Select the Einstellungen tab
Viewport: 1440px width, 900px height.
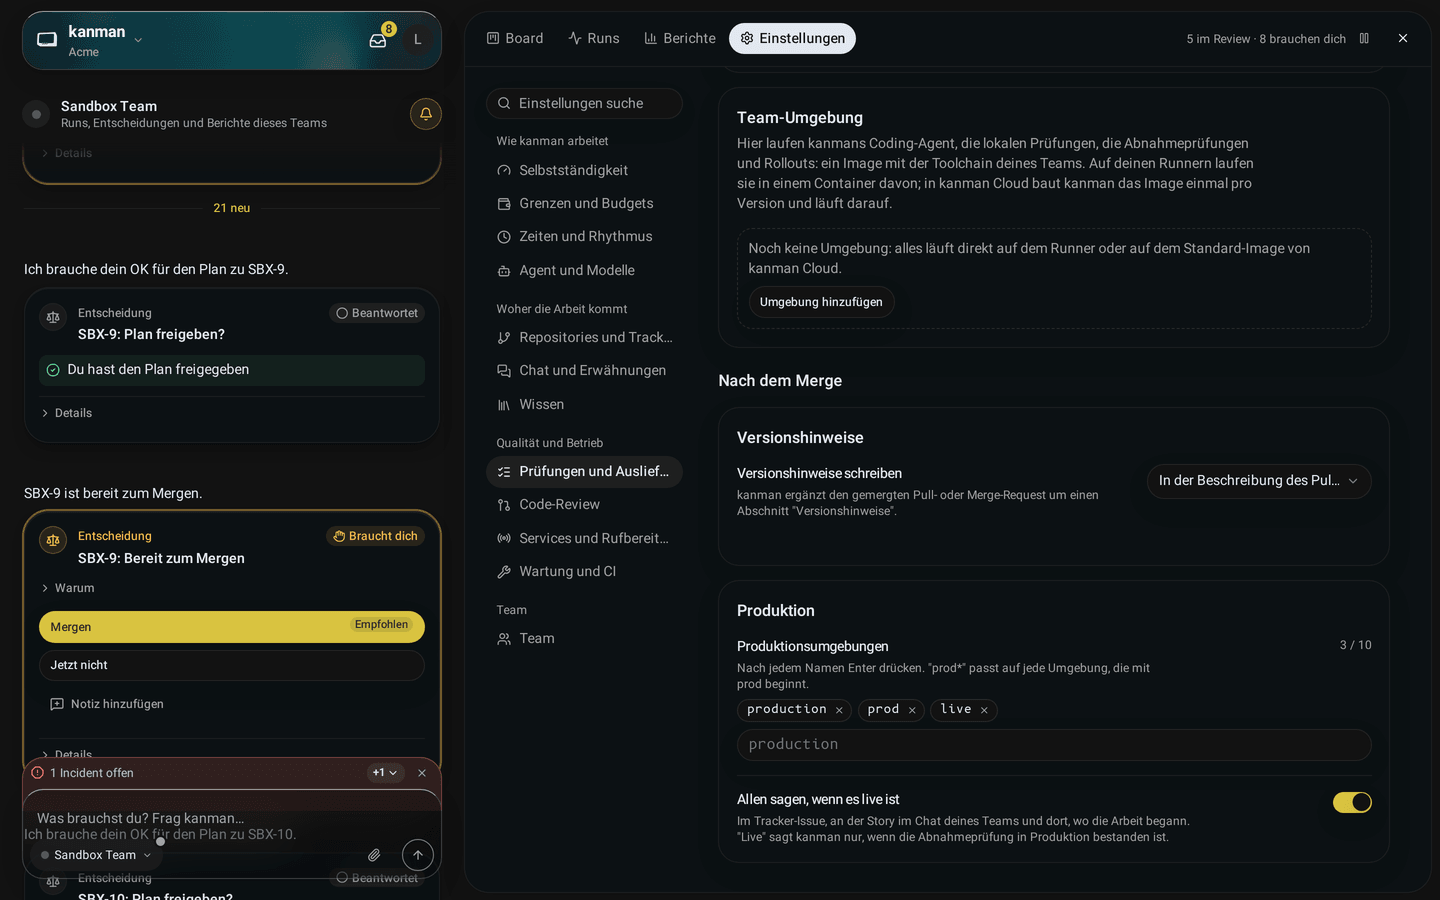[792, 38]
